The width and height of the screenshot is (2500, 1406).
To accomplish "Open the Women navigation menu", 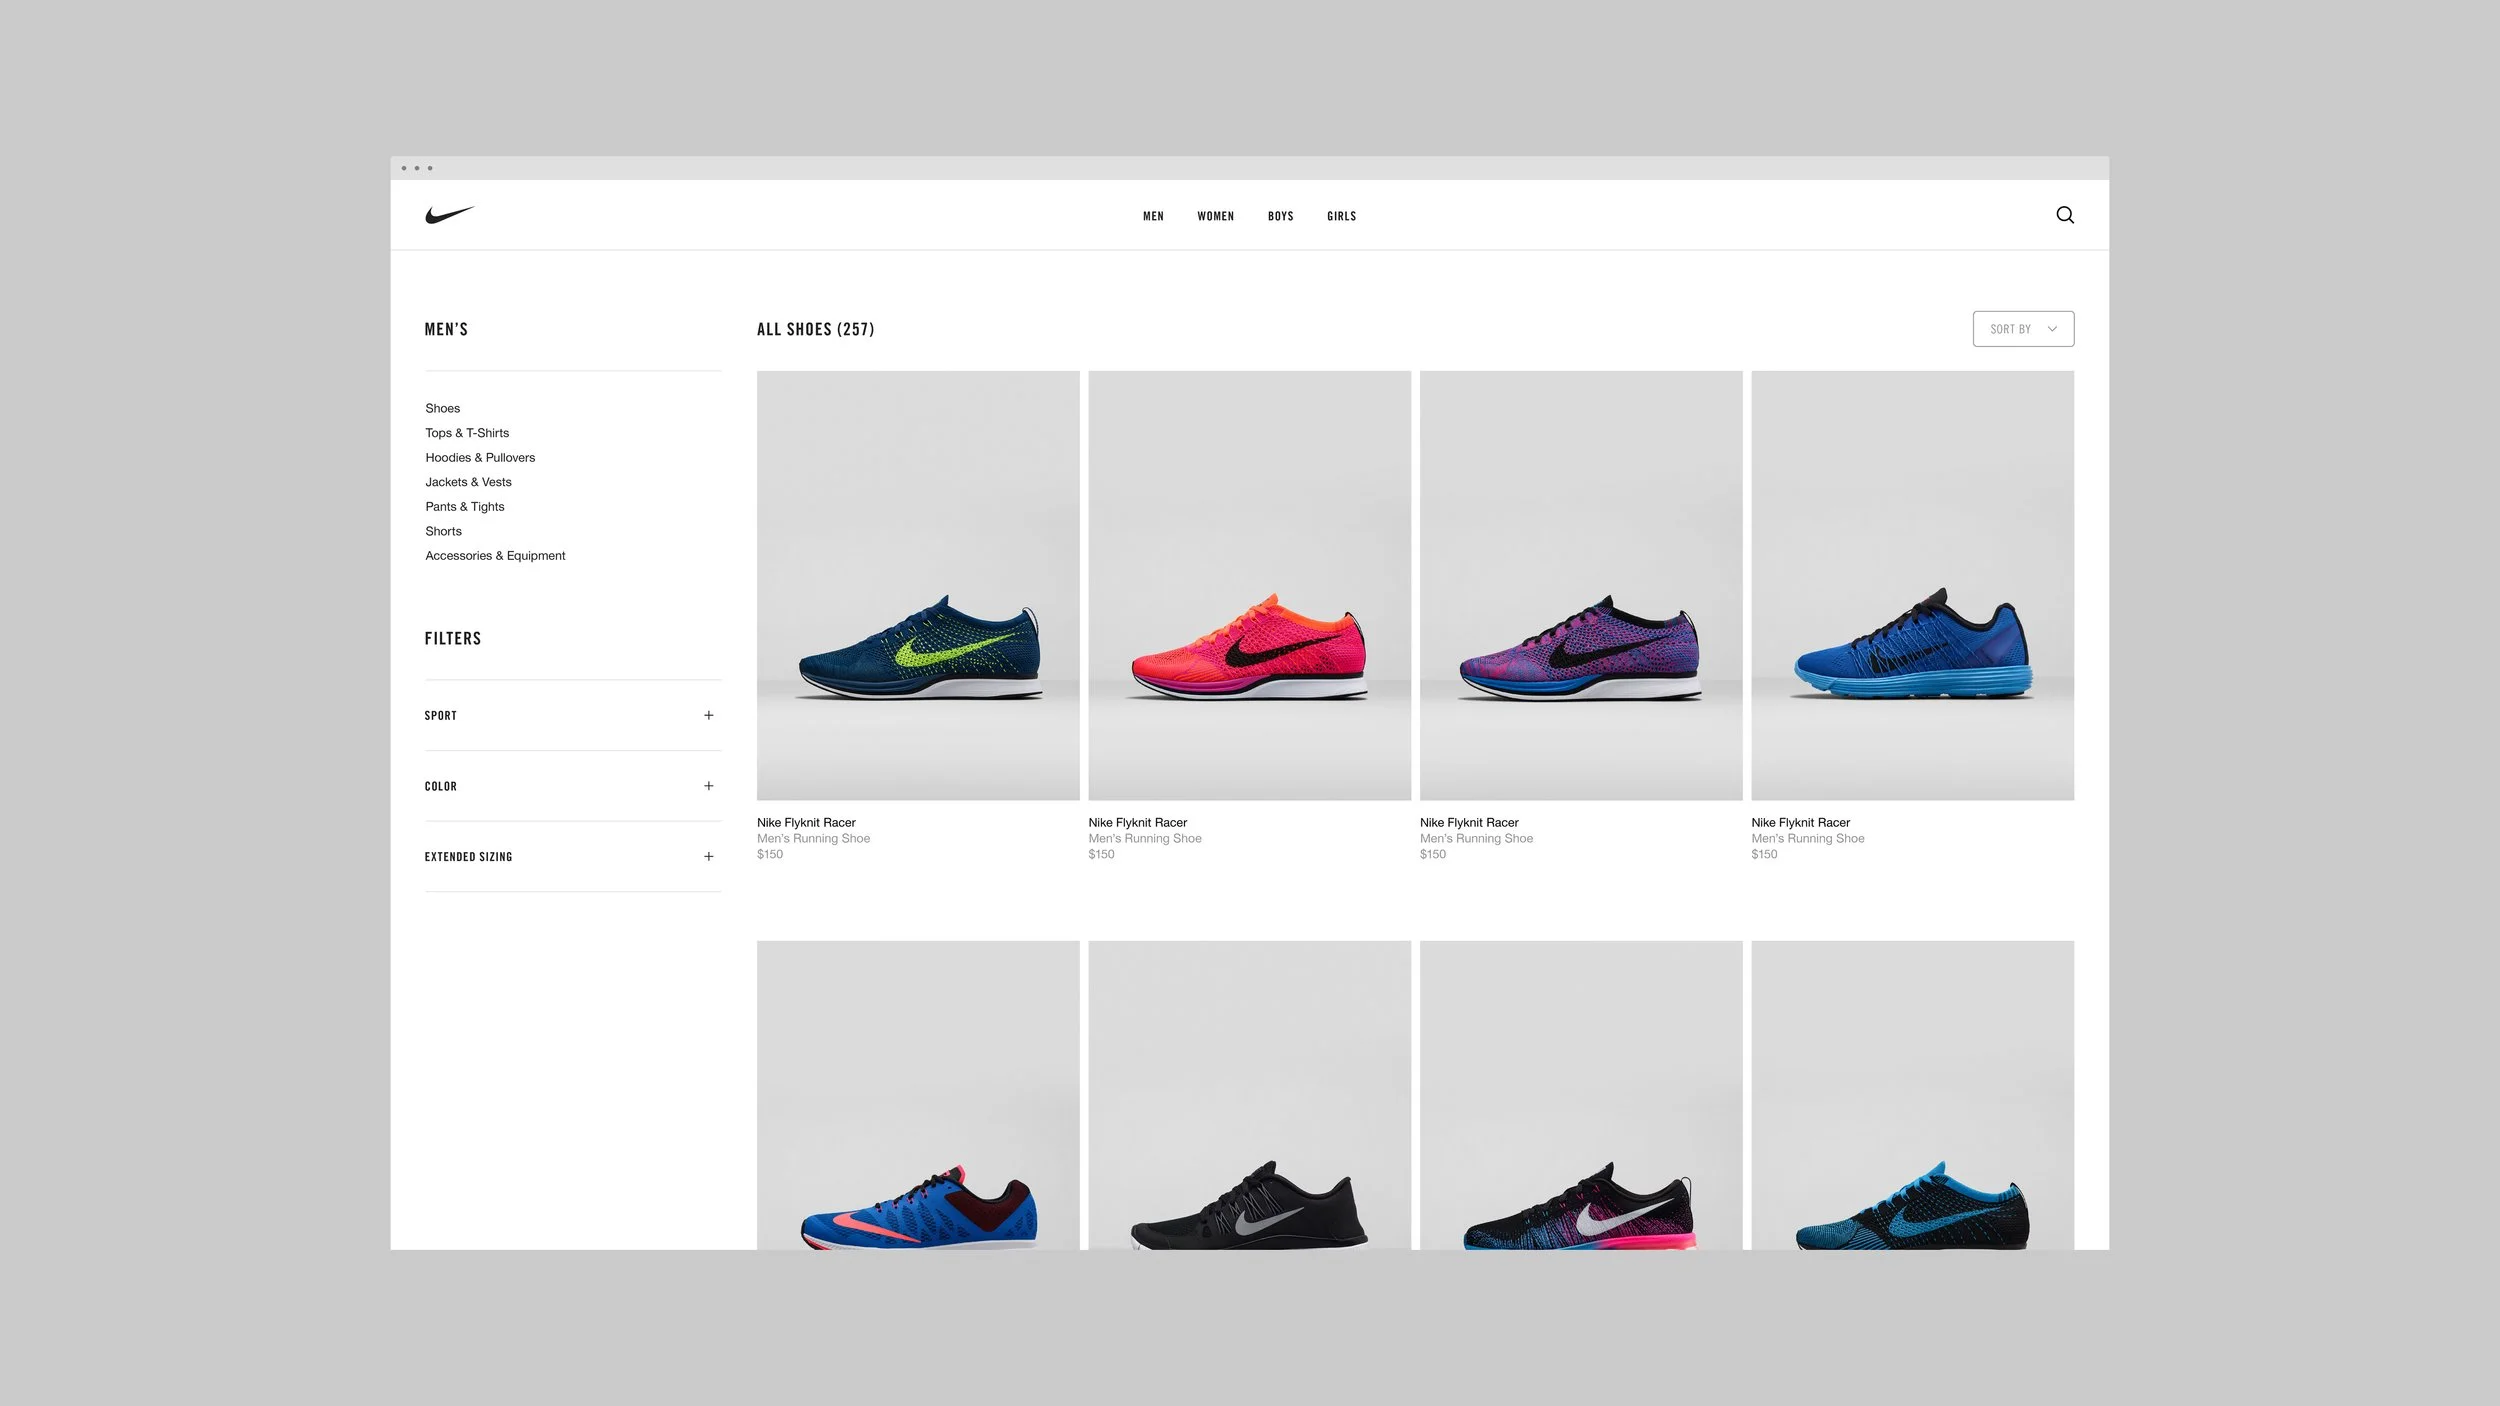I will click(1215, 216).
